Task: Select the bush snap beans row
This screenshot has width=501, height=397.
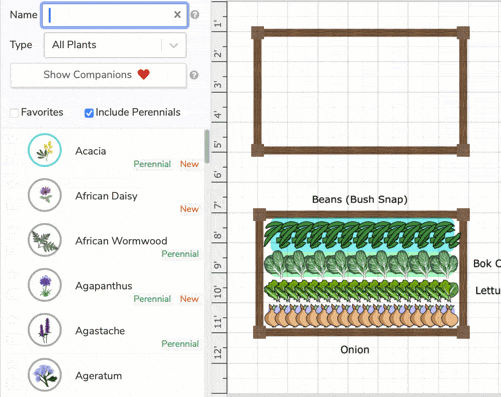Action: pos(362,234)
